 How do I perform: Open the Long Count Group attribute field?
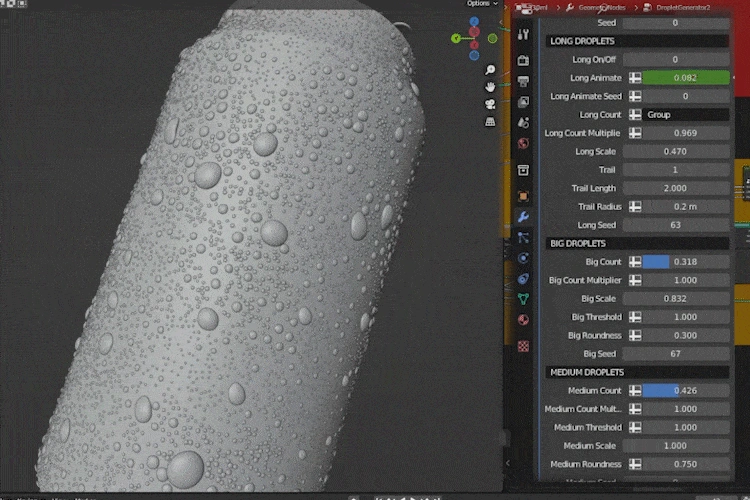point(686,115)
